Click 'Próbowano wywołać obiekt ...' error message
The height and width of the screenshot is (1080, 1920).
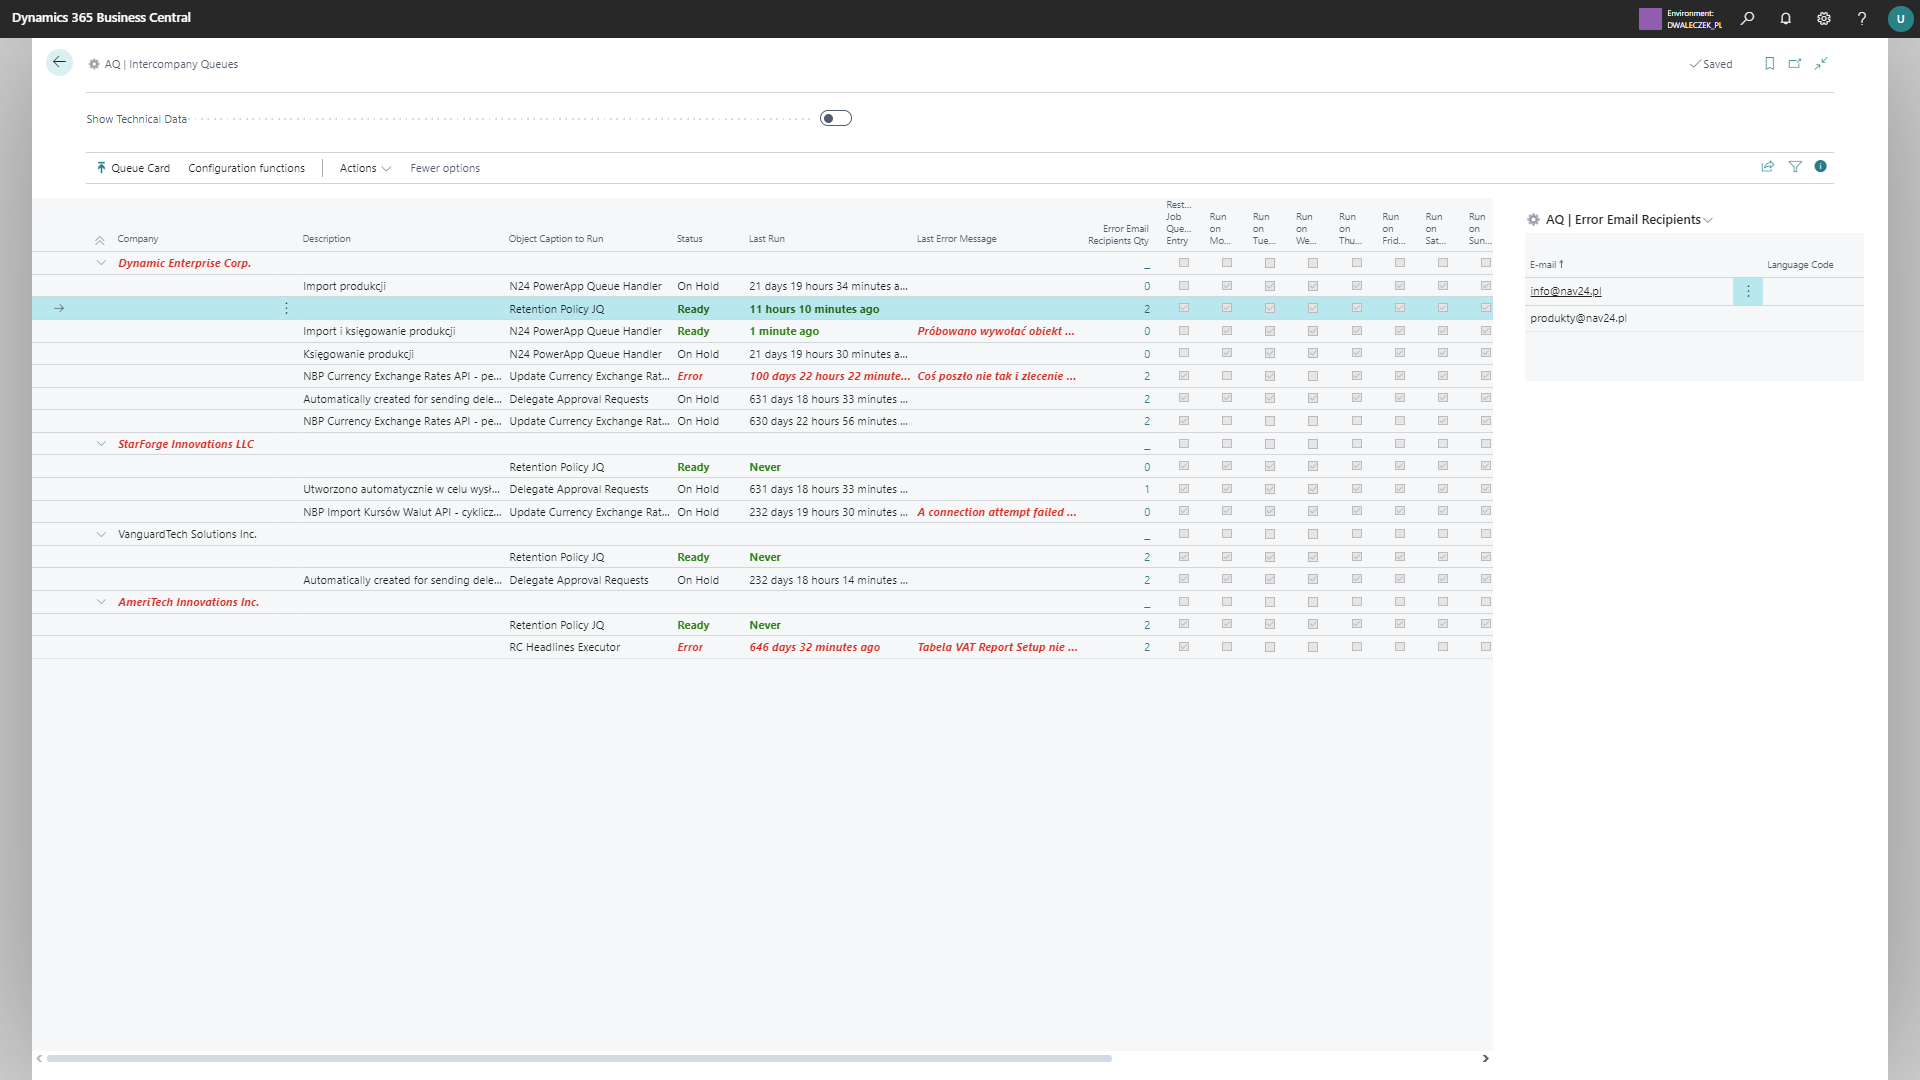click(x=996, y=331)
